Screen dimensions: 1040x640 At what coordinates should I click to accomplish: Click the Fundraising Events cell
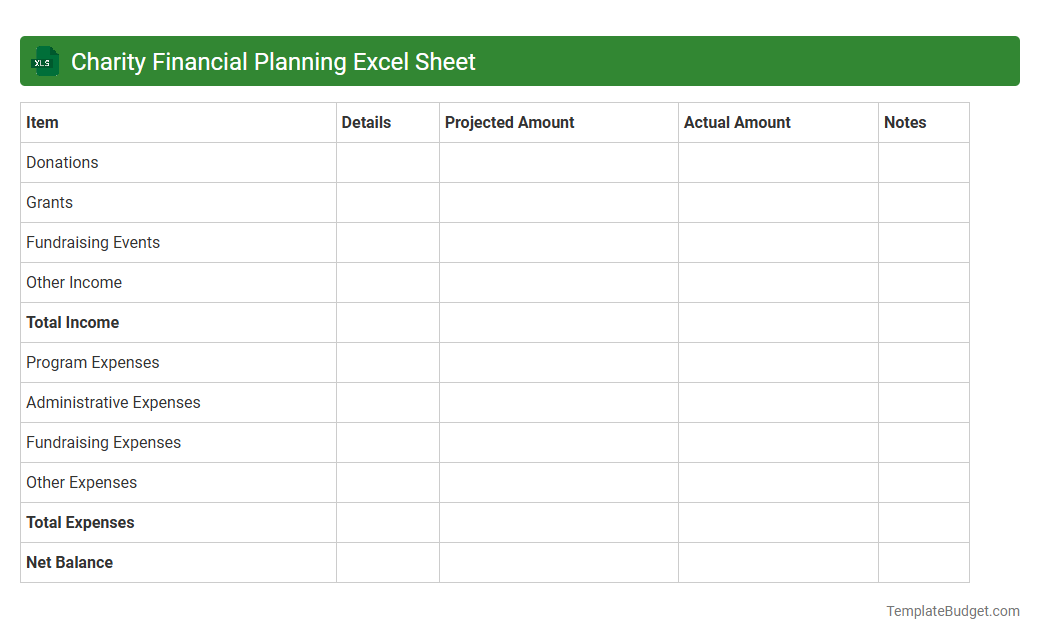pyautogui.click(x=93, y=242)
